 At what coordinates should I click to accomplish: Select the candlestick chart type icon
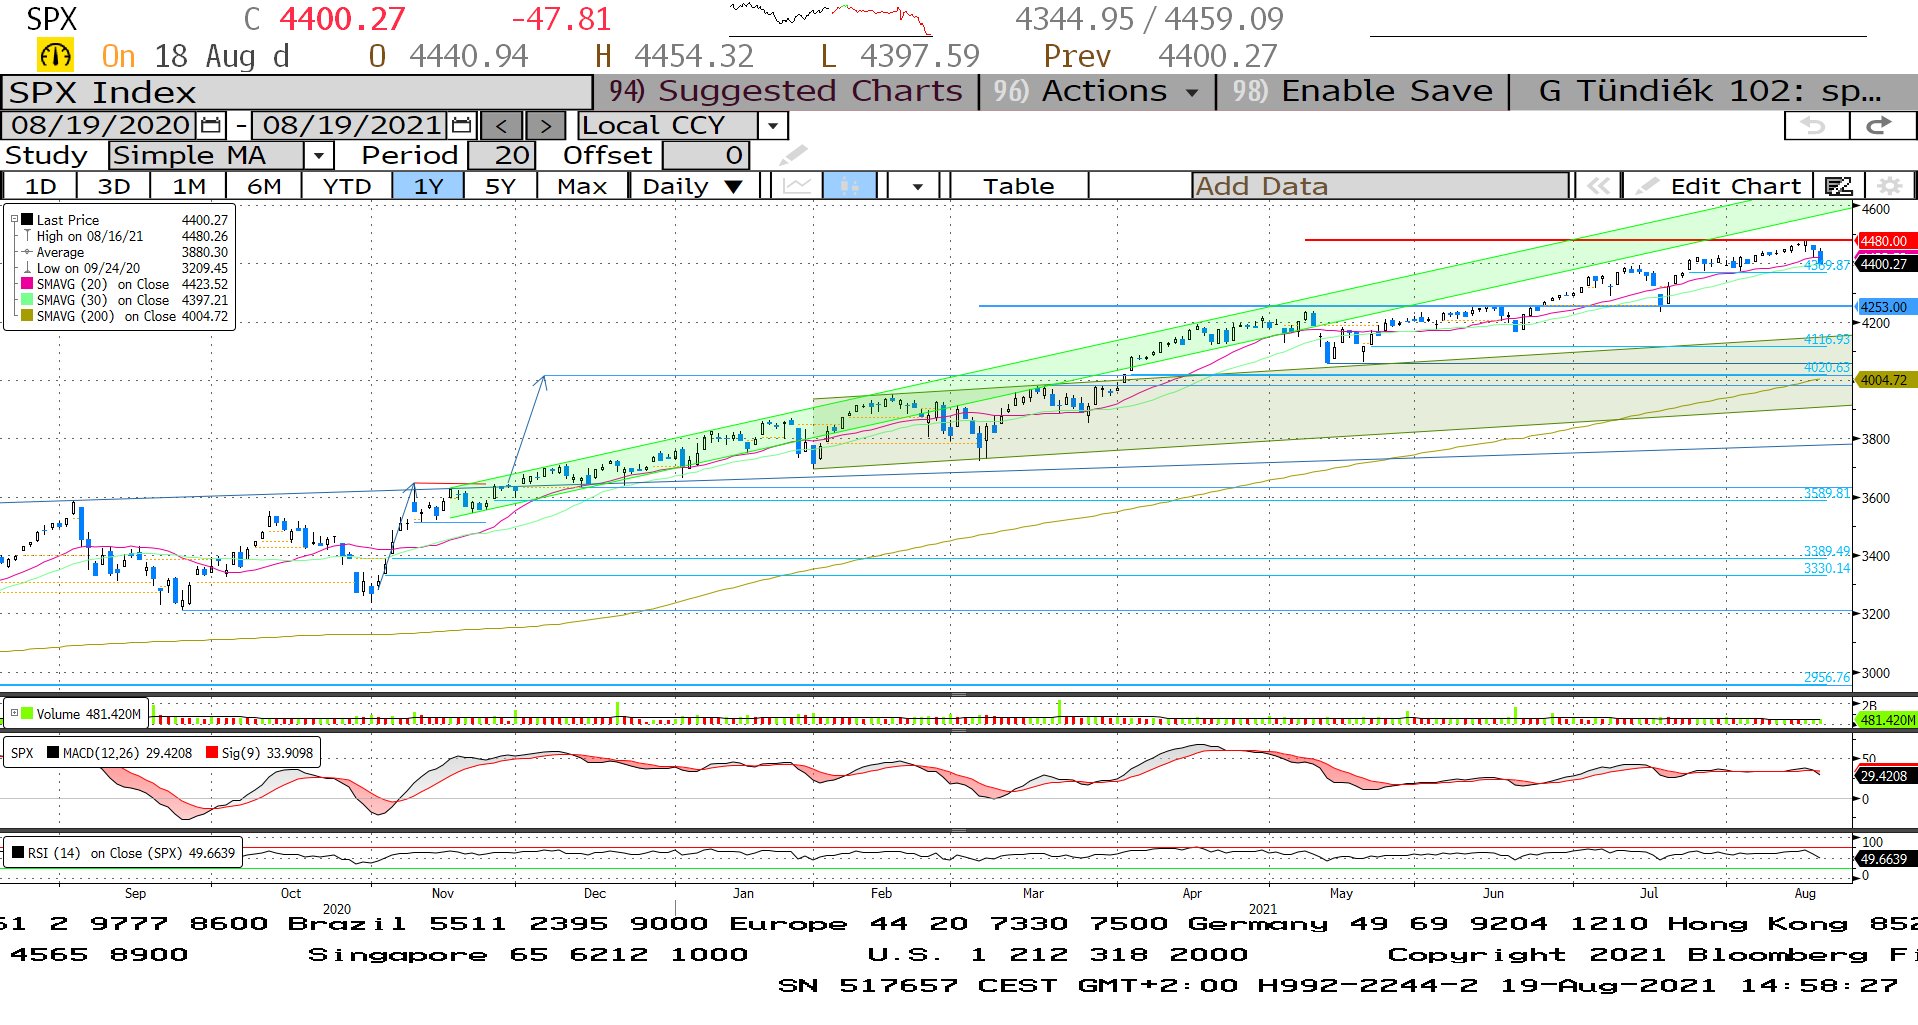[849, 186]
